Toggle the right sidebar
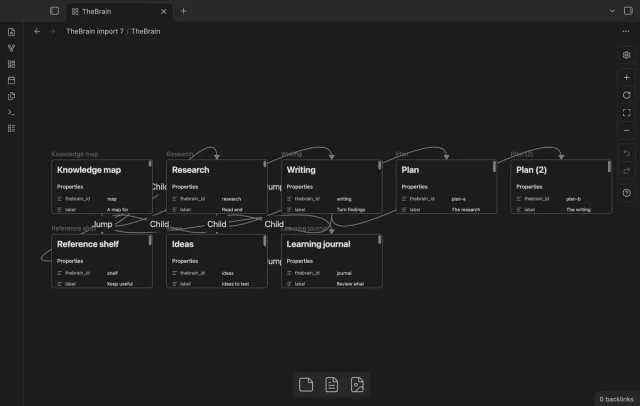This screenshot has height=406, width=640. click(x=628, y=11)
